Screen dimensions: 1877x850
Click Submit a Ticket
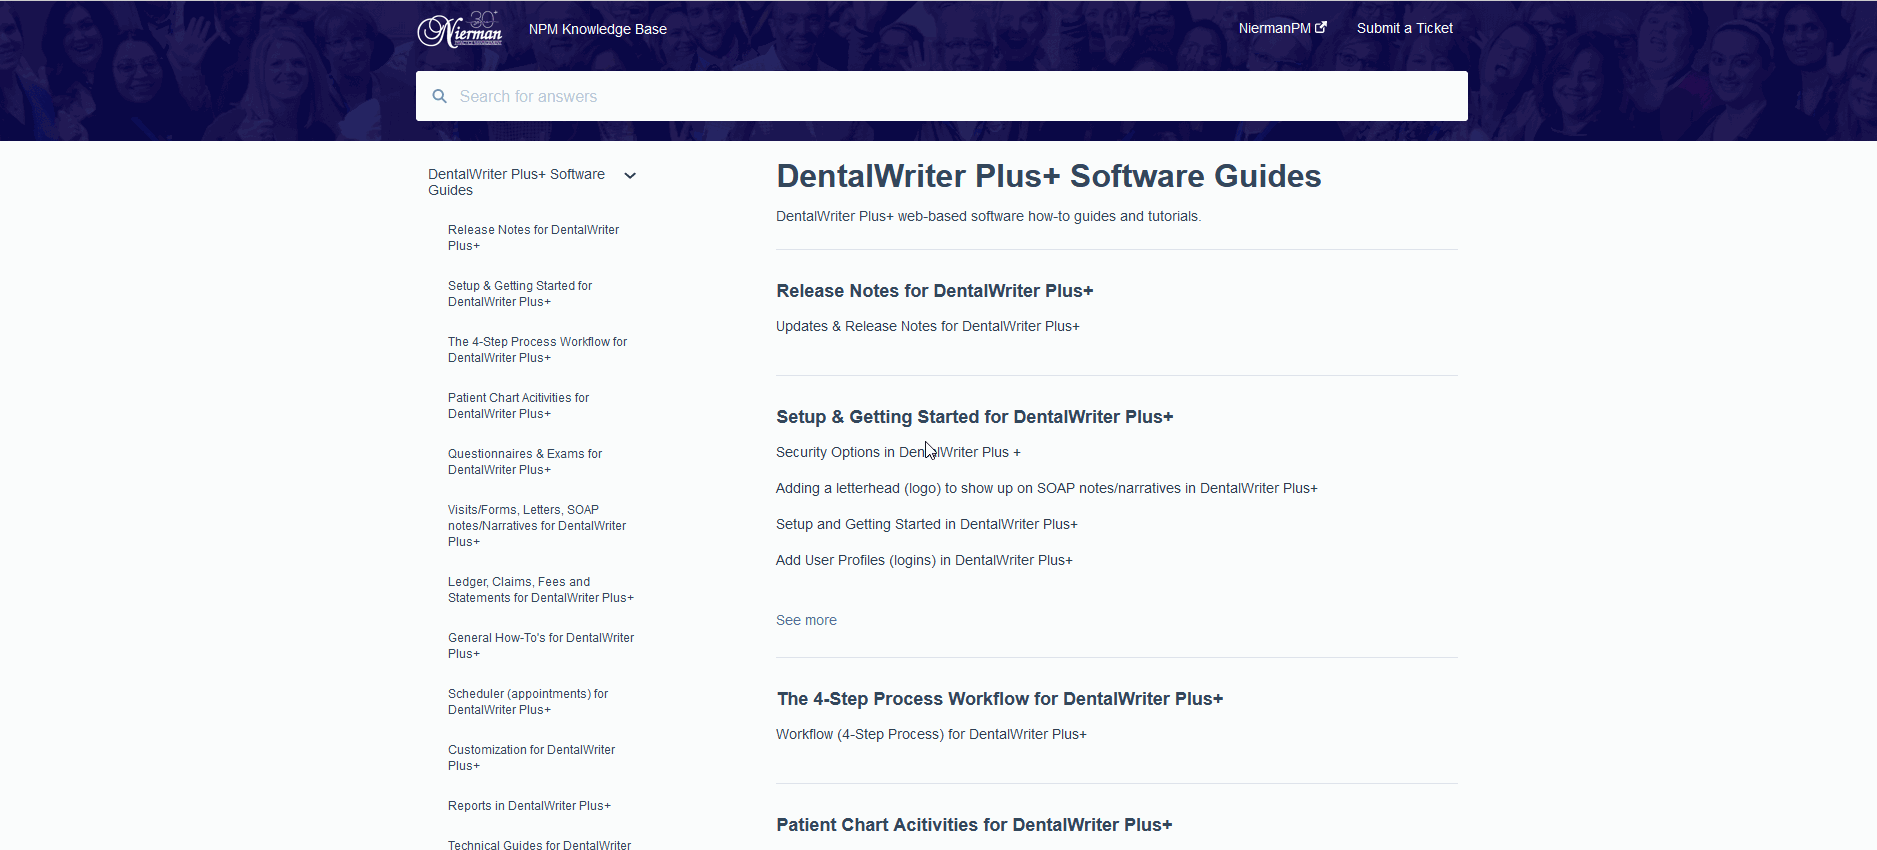point(1405,28)
